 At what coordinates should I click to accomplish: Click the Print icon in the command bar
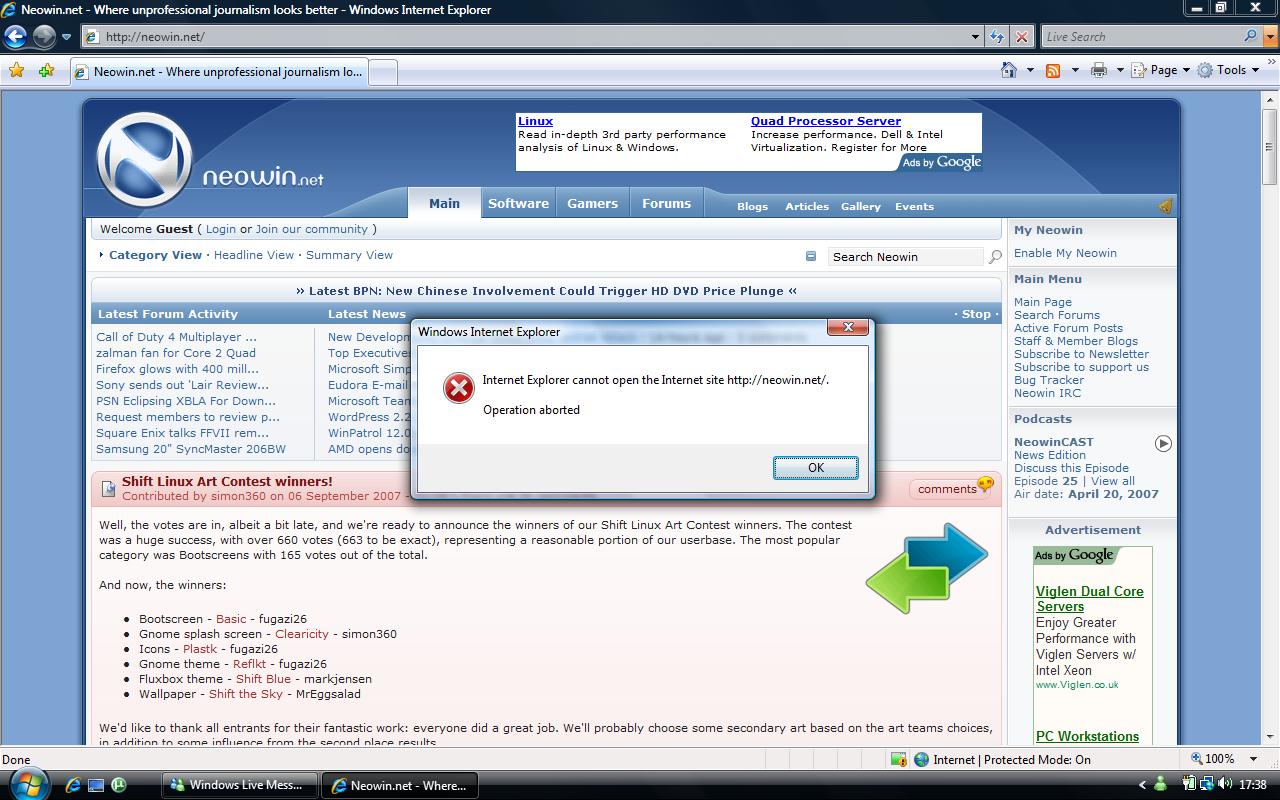(x=1099, y=70)
